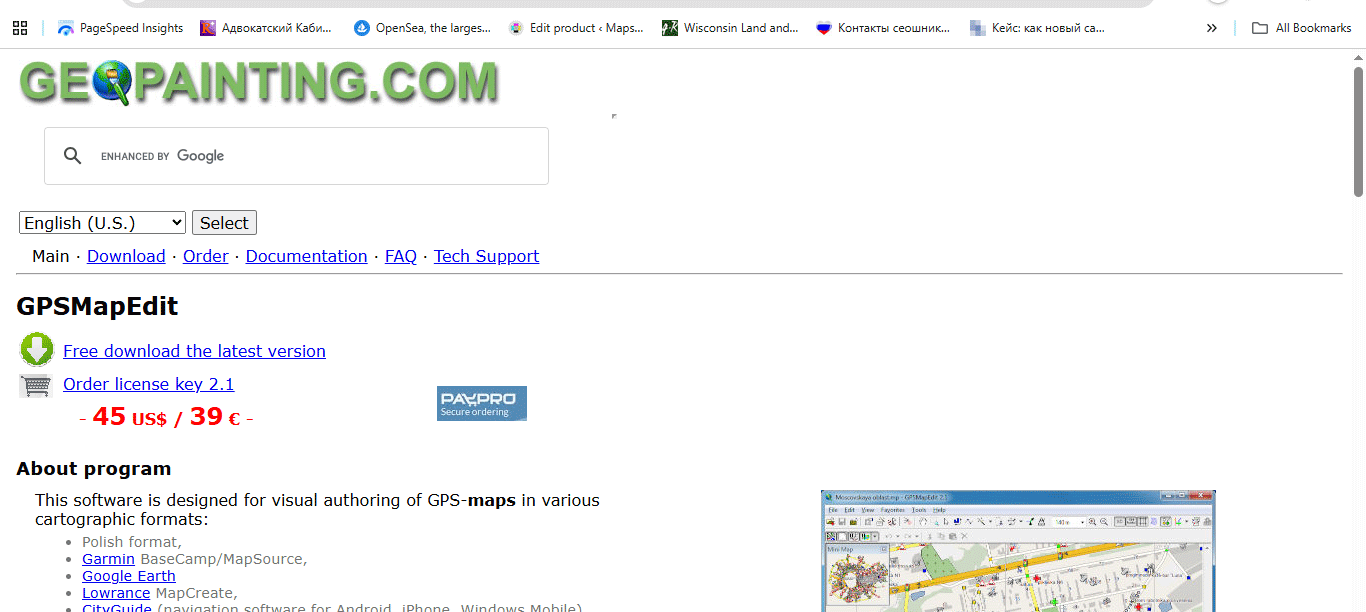Open the Free download latest version link
Viewport: 1366px width, 612px height.
tap(194, 351)
